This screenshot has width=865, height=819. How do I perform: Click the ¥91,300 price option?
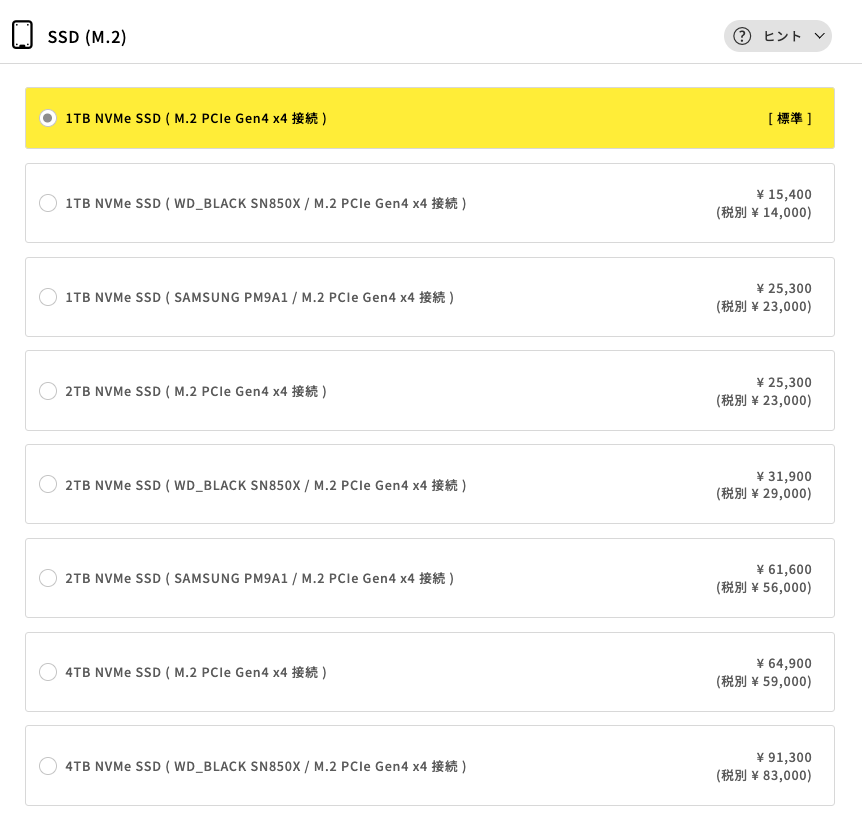coord(783,757)
